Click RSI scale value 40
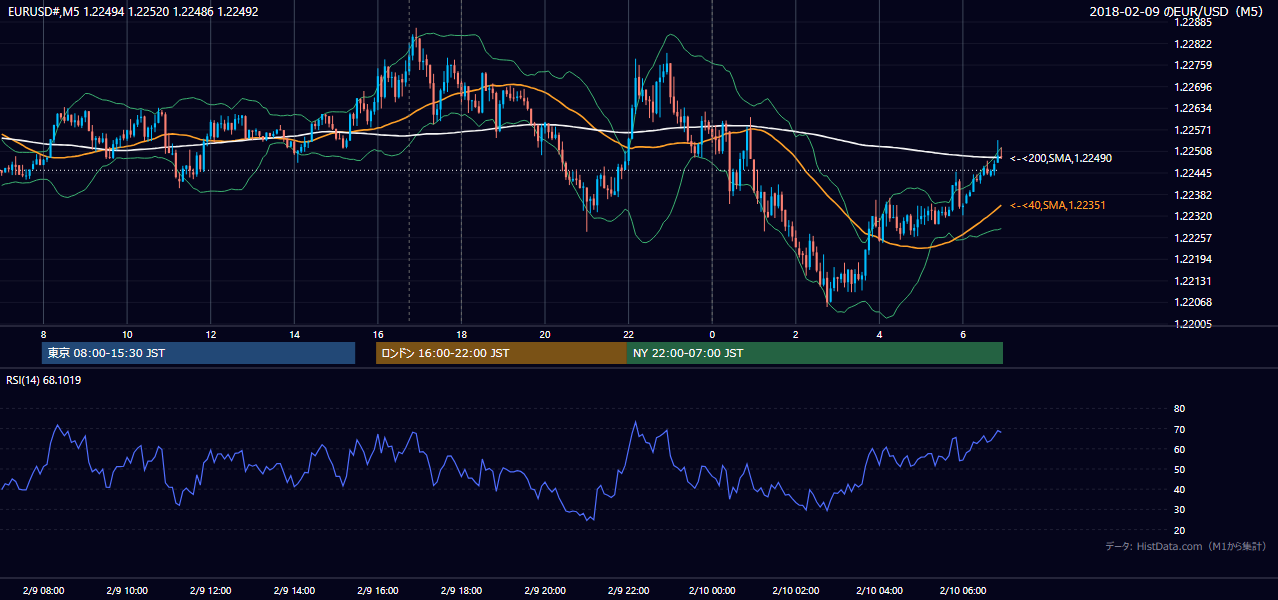Image resolution: width=1278 pixels, height=600 pixels. pyautogui.click(x=1179, y=489)
